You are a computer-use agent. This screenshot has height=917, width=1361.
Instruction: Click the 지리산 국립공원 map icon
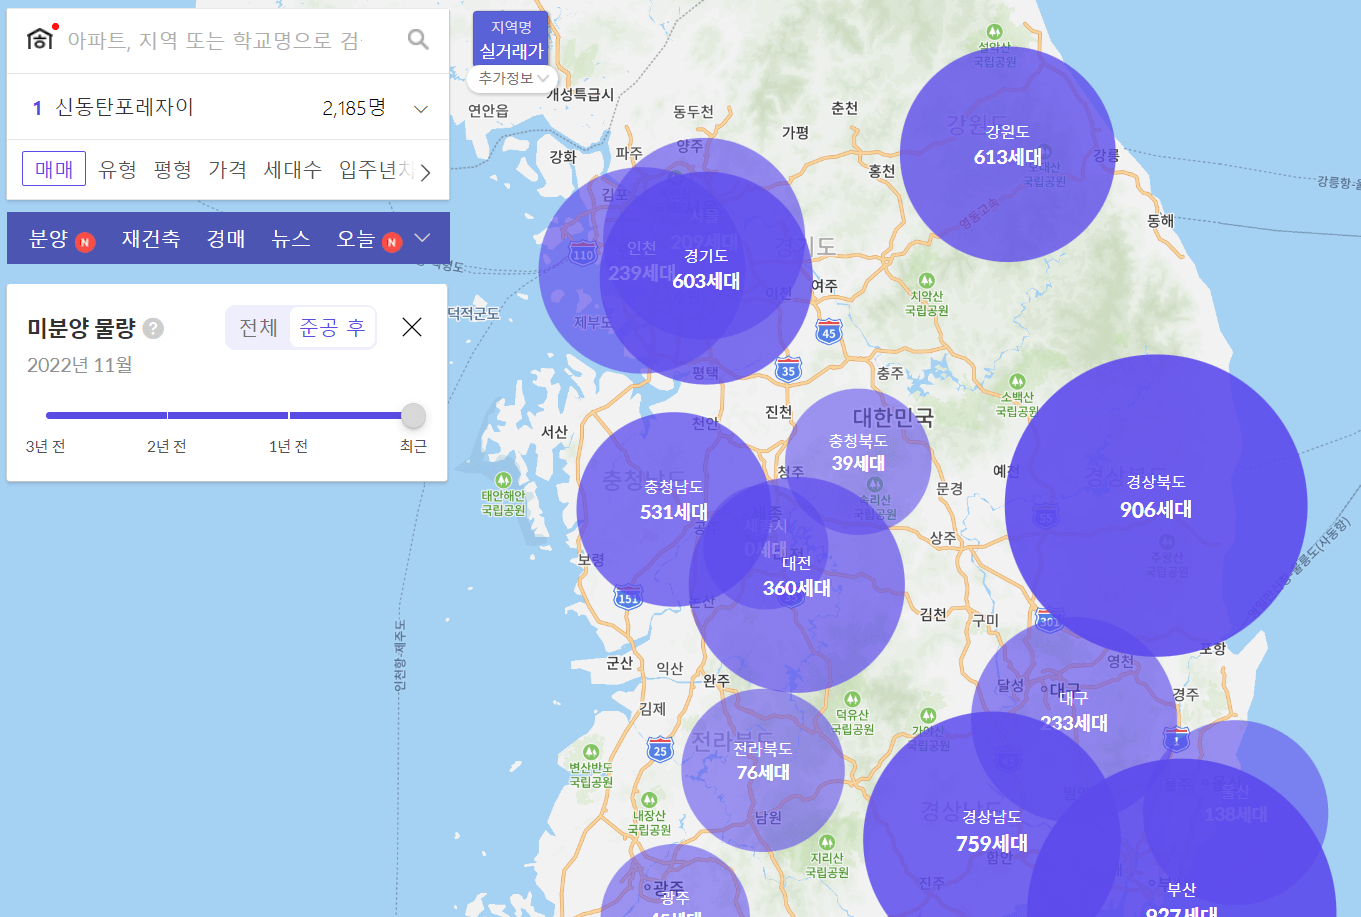[827, 842]
